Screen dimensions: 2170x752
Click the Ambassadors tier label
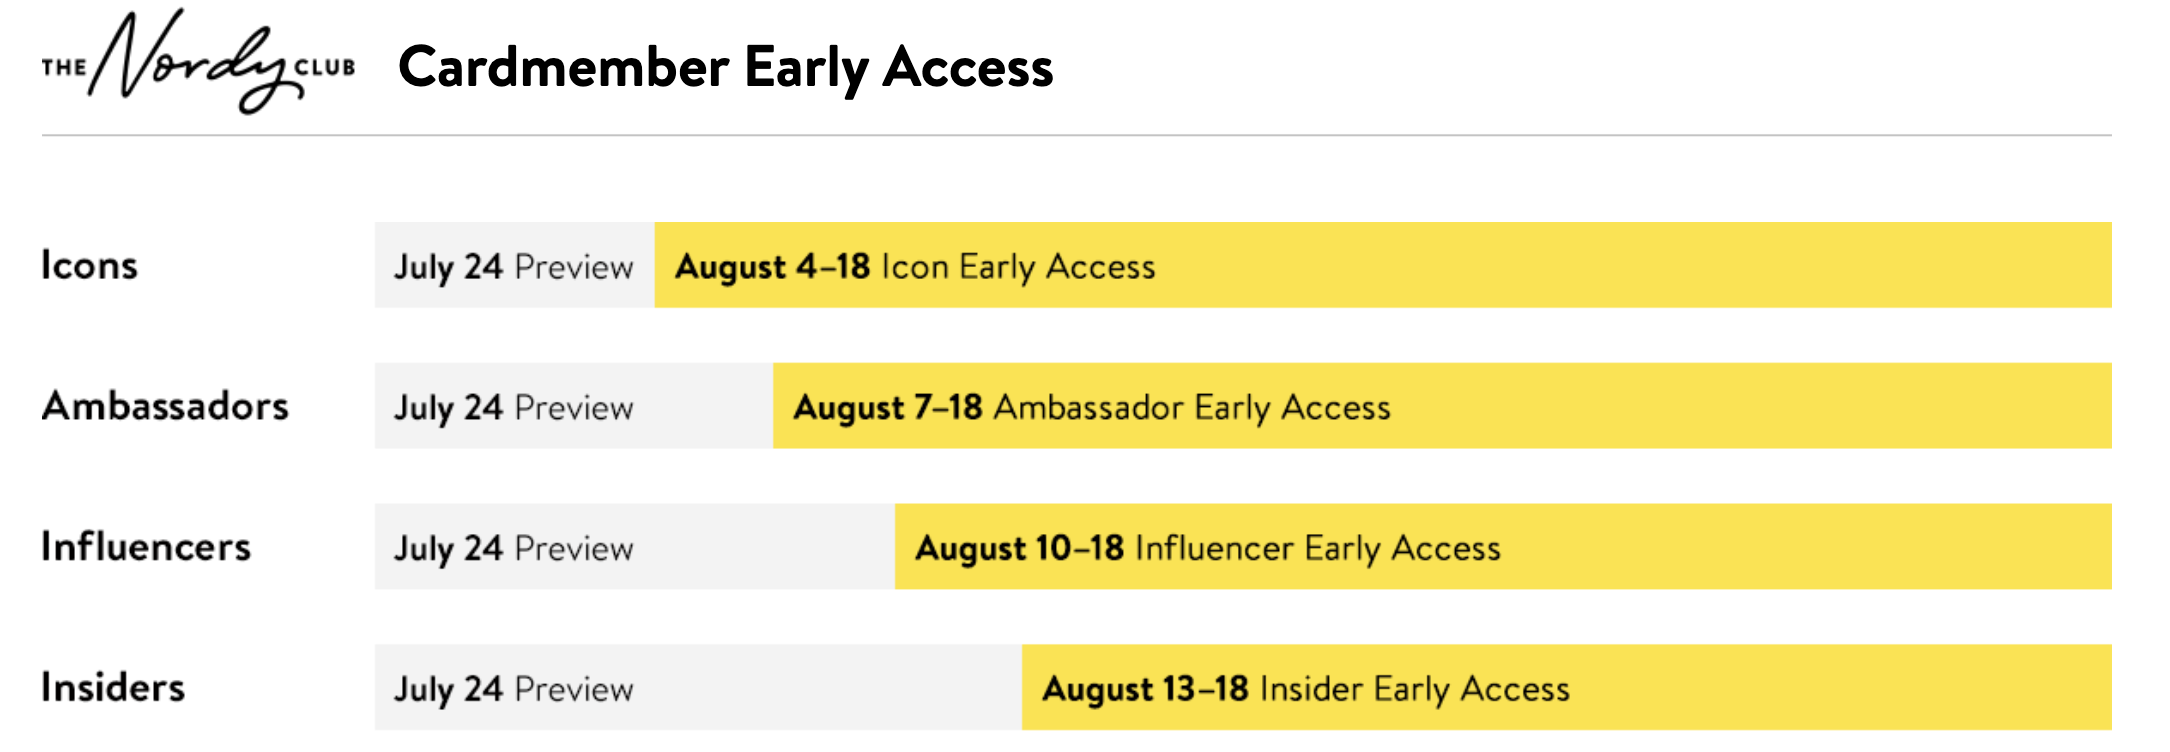(165, 406)
